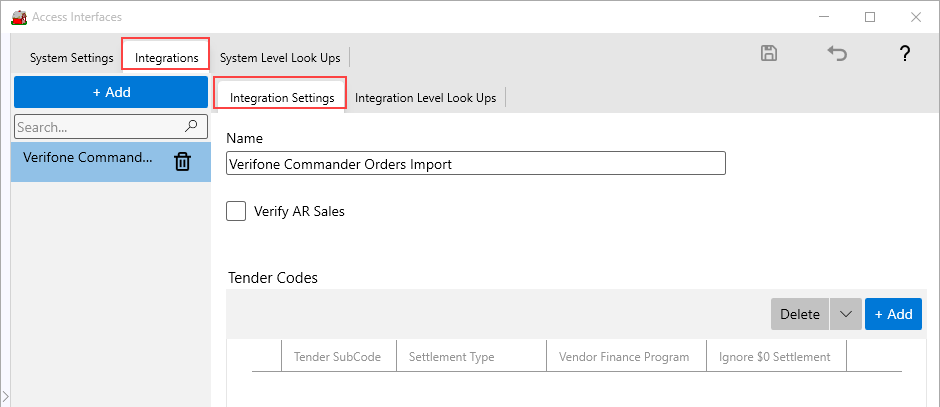The width and height of the screenshot is (940, 407).
Task: Open help with question mark icon
Action: [x=904, y=54]
